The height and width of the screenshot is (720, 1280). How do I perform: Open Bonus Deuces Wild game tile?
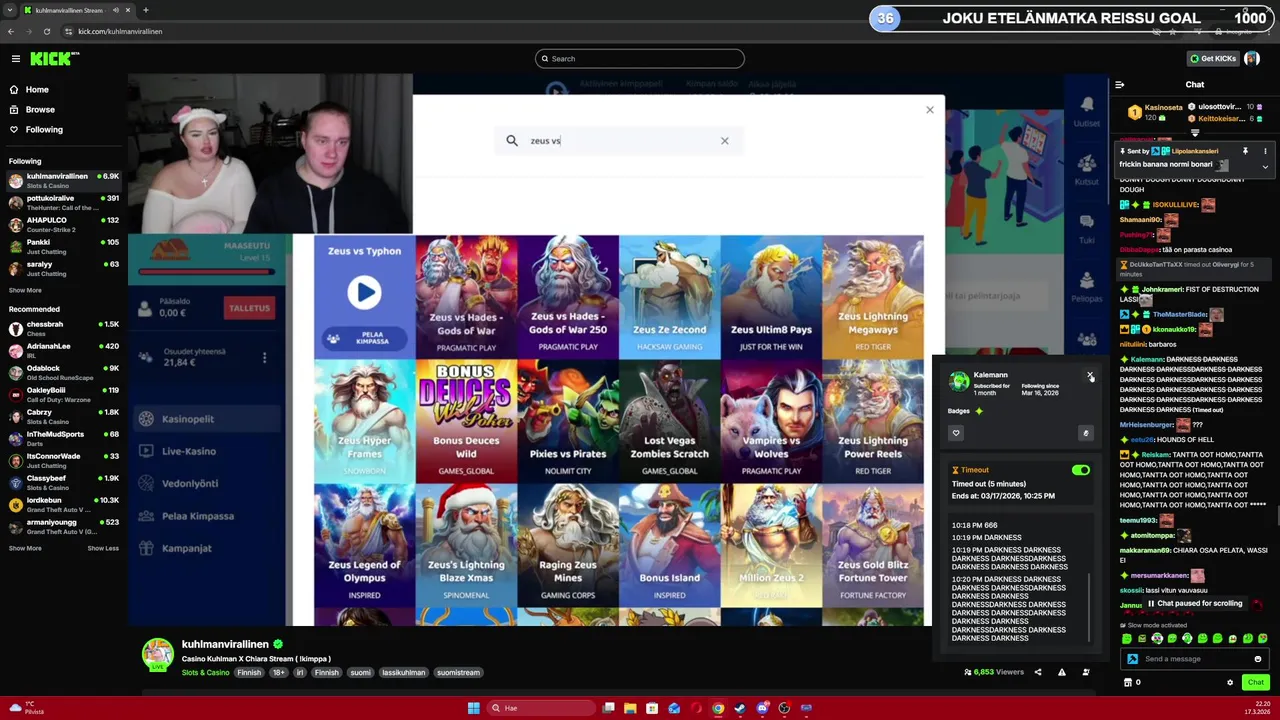coord(466,421)
